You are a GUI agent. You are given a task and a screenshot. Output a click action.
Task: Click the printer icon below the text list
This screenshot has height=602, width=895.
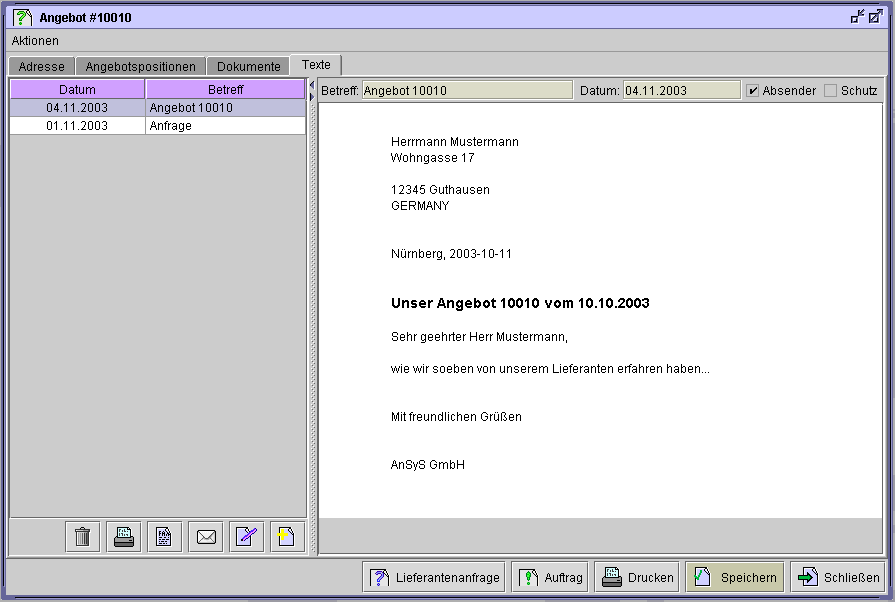tap(124, 537)
